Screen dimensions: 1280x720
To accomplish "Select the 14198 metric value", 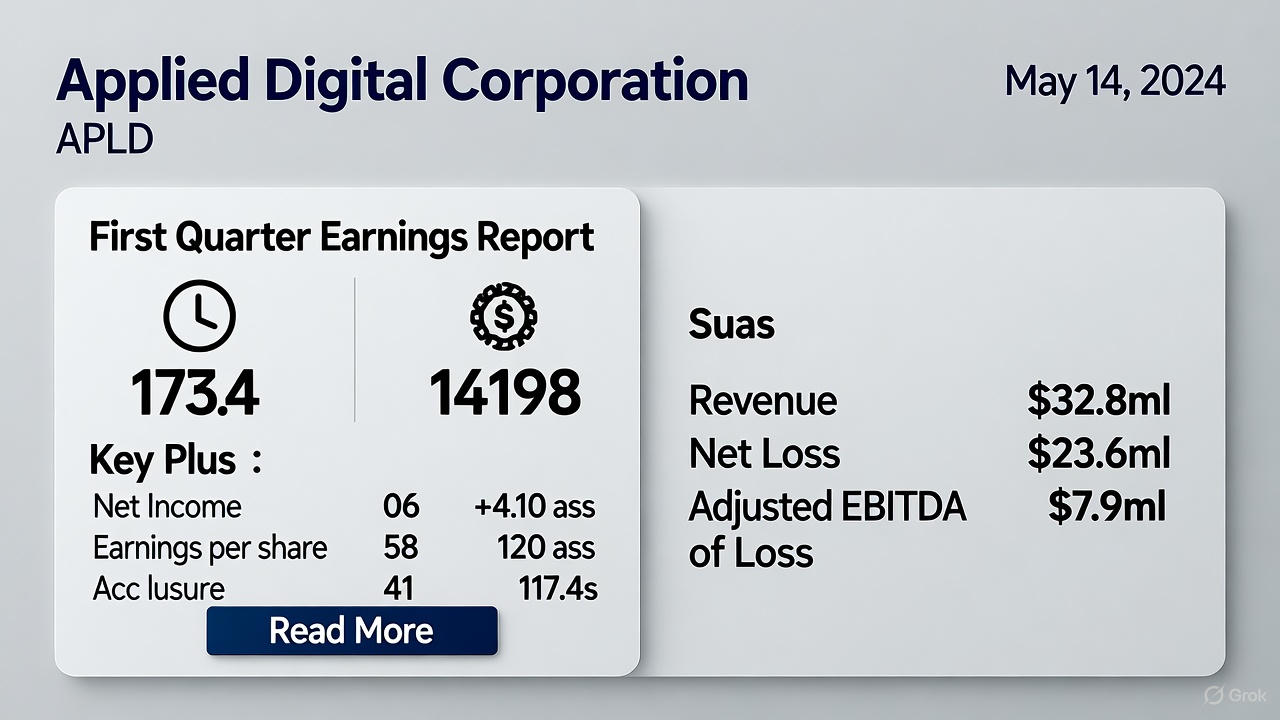I will [505, 394].
